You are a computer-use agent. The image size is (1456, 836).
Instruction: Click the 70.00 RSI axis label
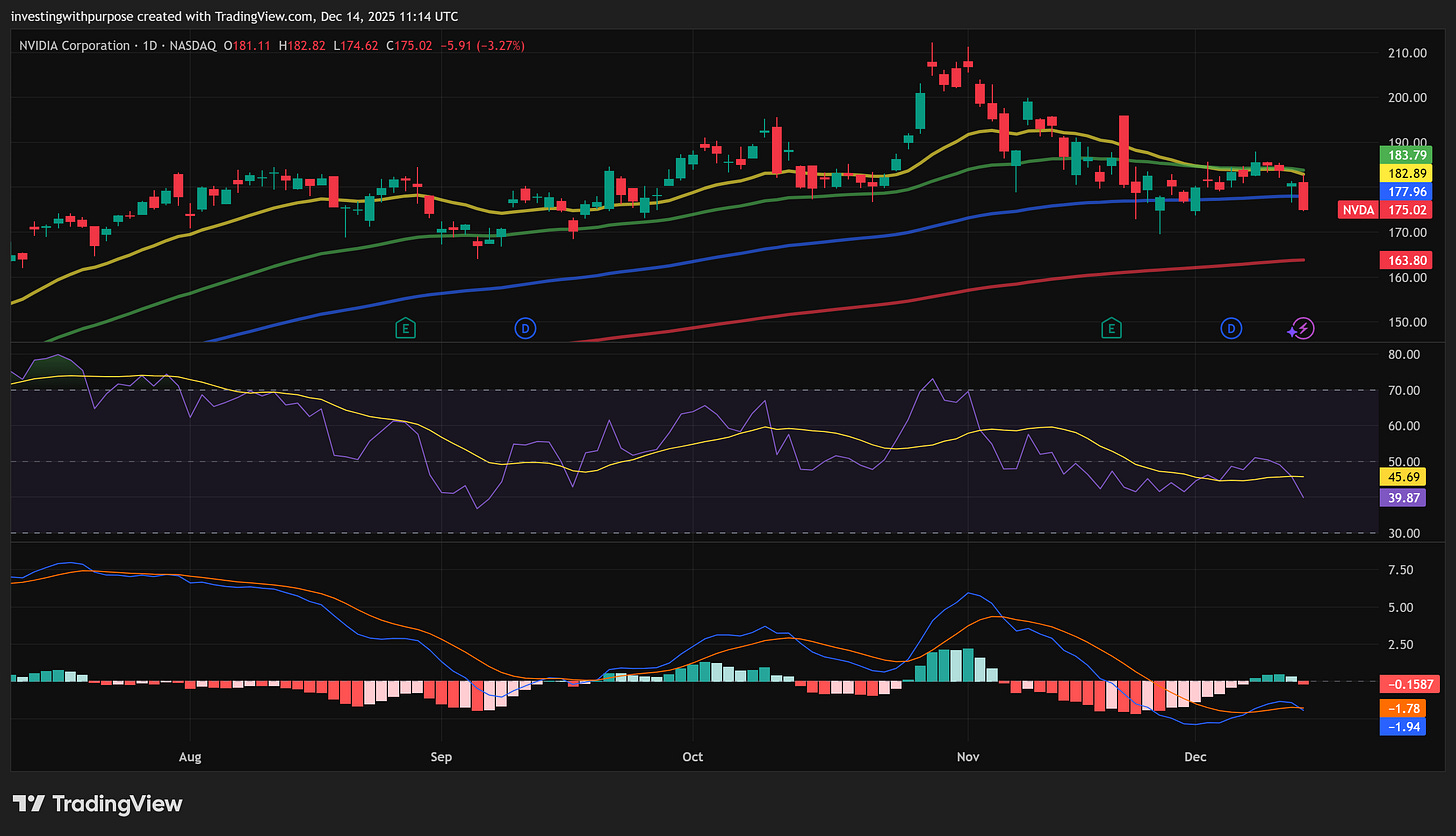coord(1404,391)
